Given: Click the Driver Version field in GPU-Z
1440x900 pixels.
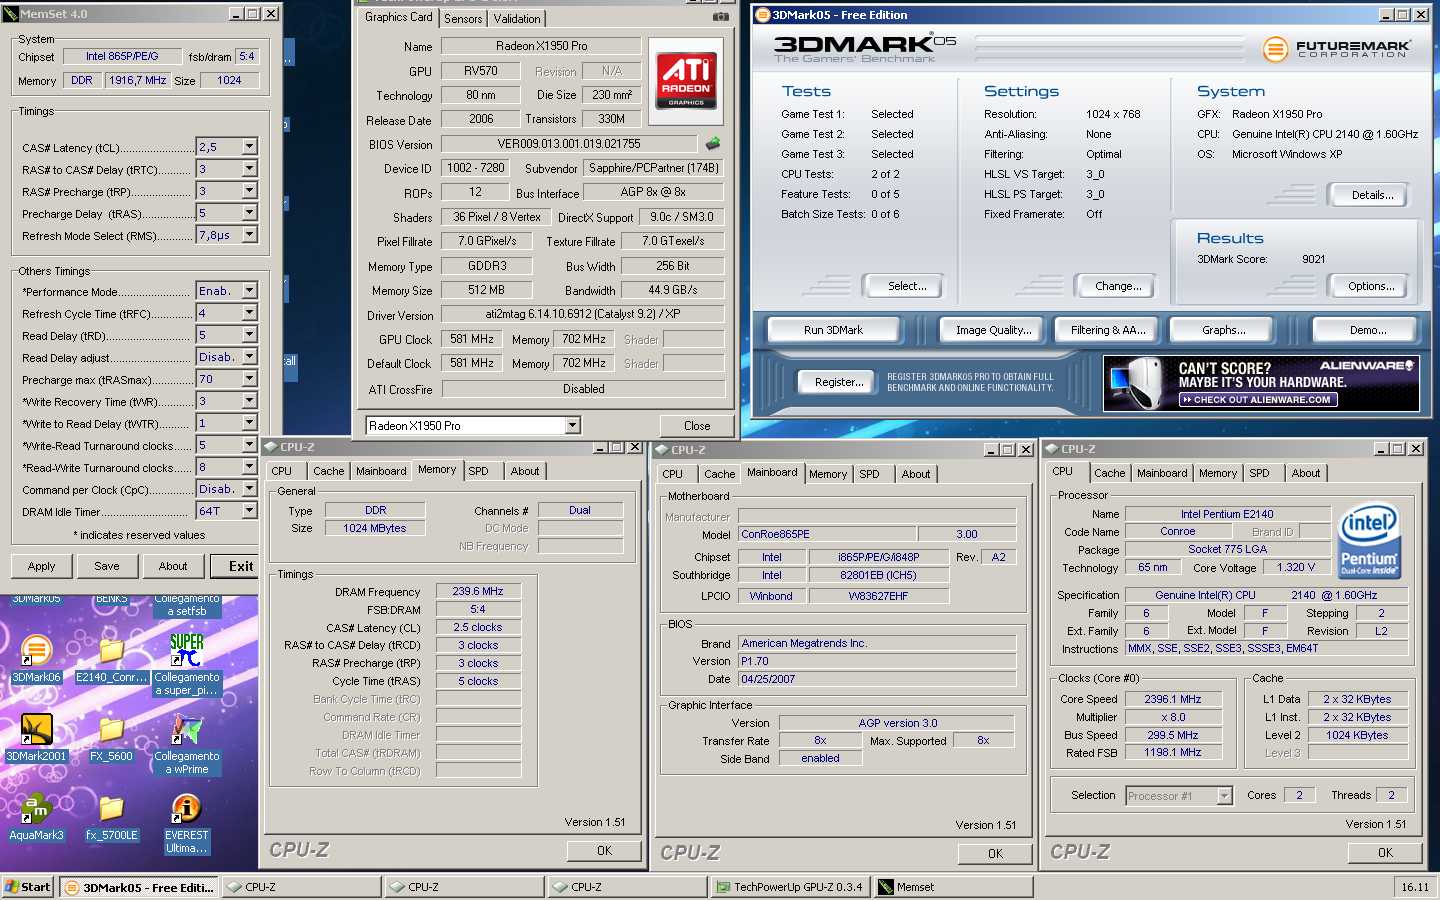Looking at the screenshot, I should click(583, 314).
